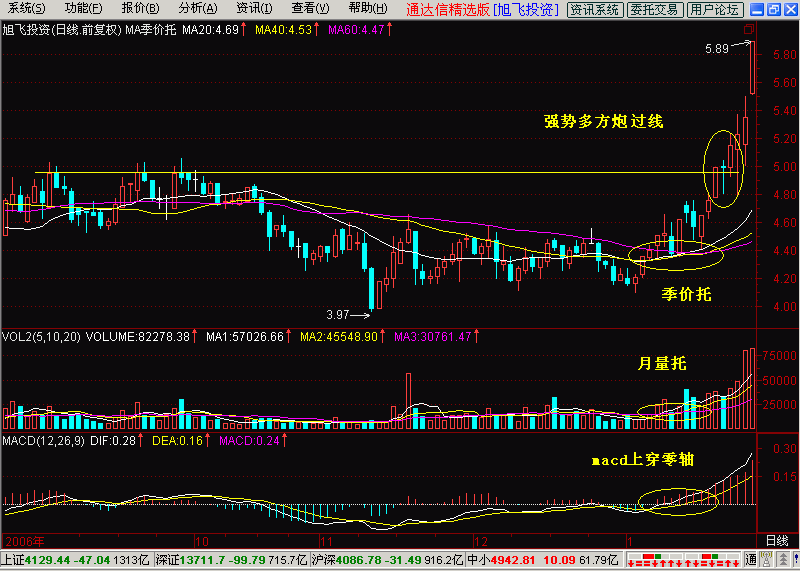Click the 中小 4942.81 index in status bar
This screenshot has width=800, height=571.
tap(543, 559)
